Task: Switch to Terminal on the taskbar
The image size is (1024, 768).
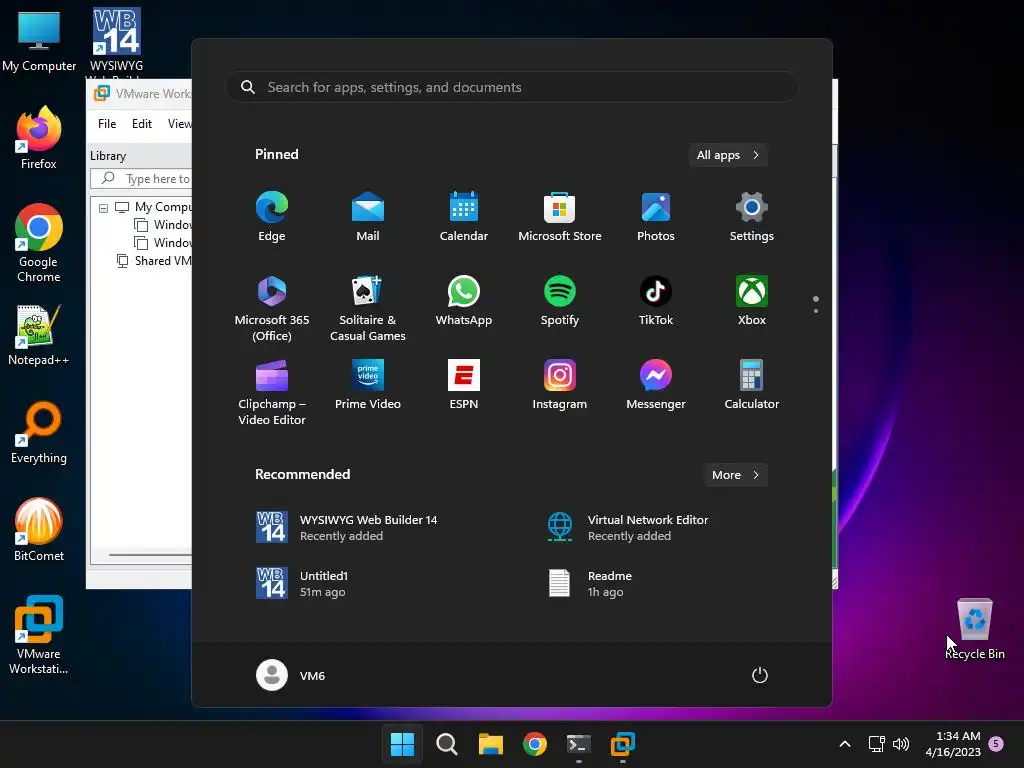Action: tap(579, 744)
